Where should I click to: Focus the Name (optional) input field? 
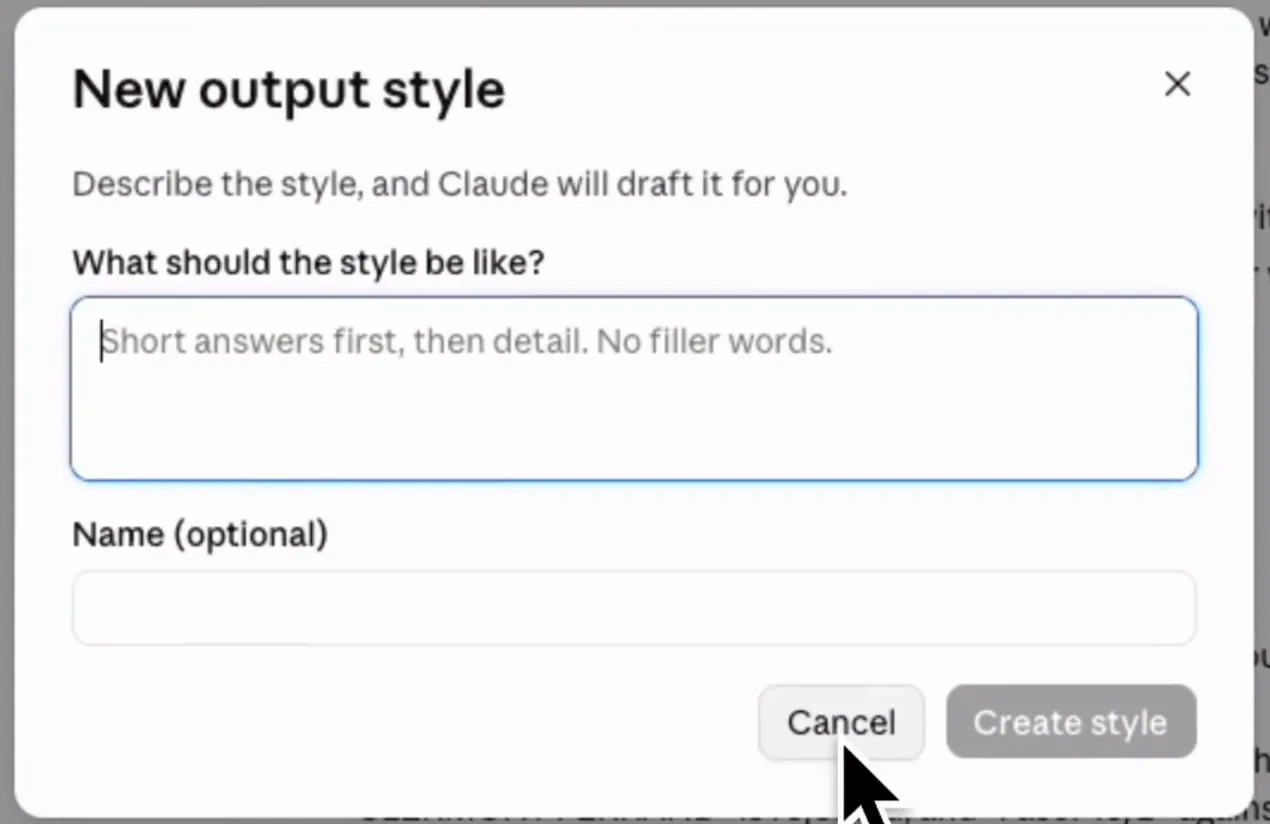634,608
